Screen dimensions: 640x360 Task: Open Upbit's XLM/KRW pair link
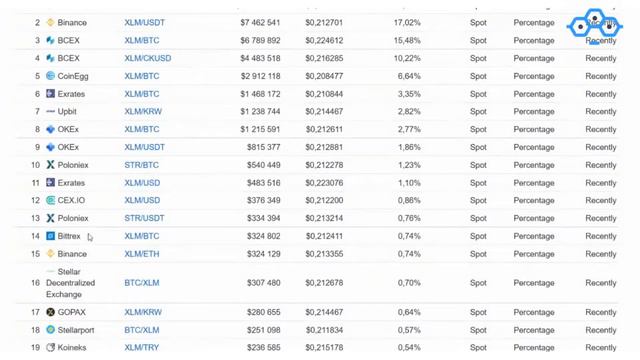(x=143, y=111)
